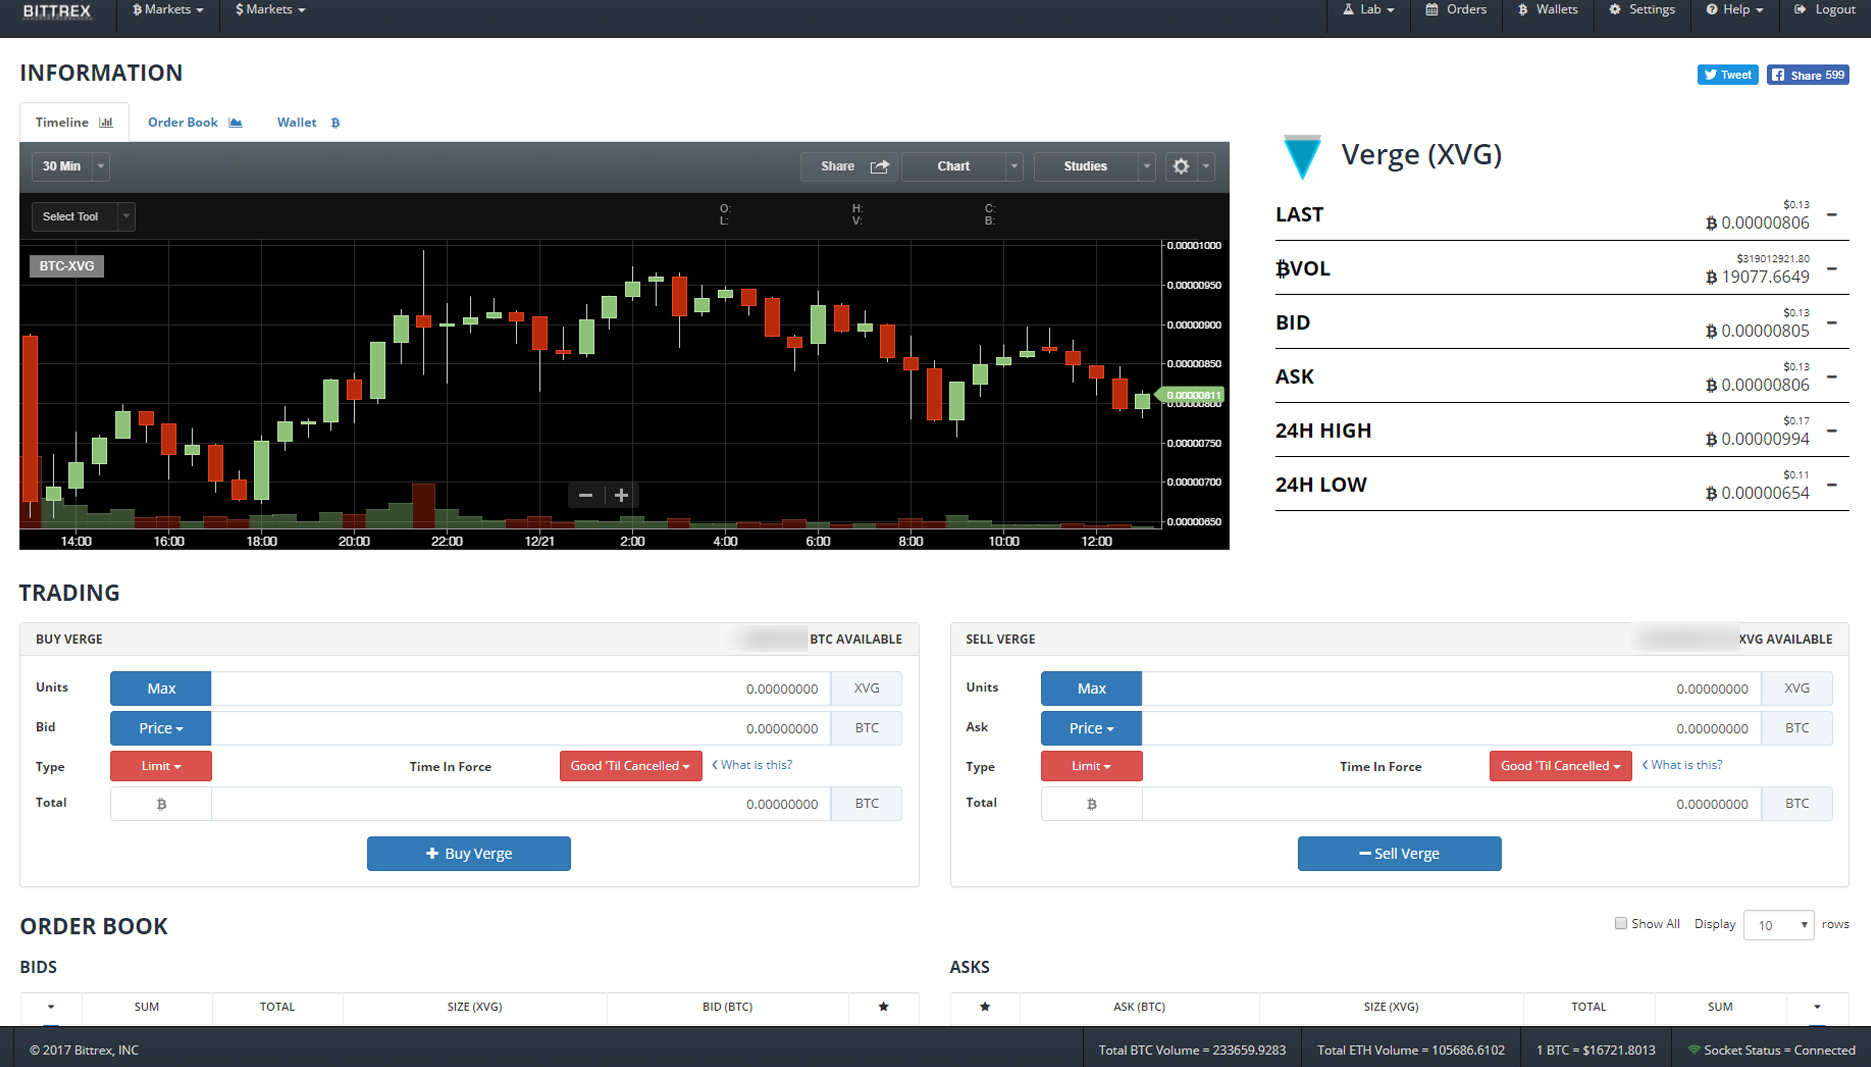
Task: Click Buy panel 'What is this?' link
Action: 752,765
